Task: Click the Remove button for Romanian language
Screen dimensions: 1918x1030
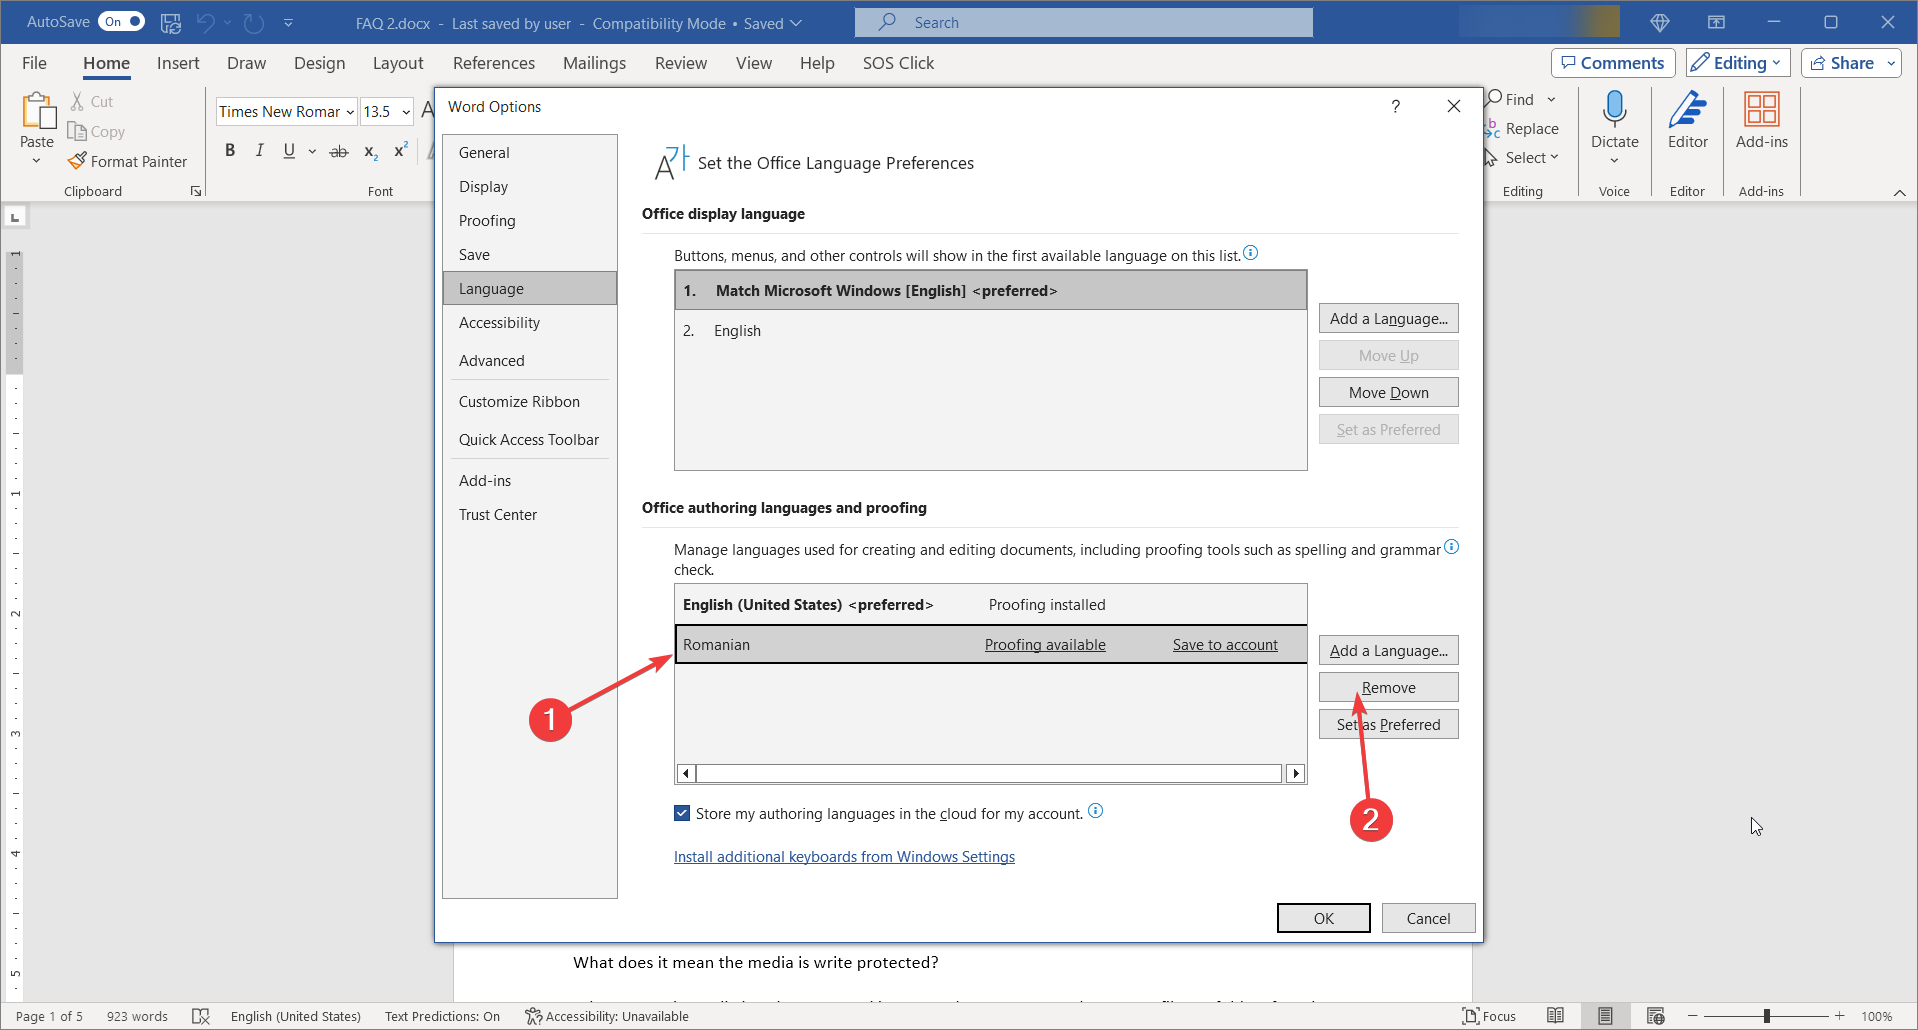Action: click(x=1388, y=687)
